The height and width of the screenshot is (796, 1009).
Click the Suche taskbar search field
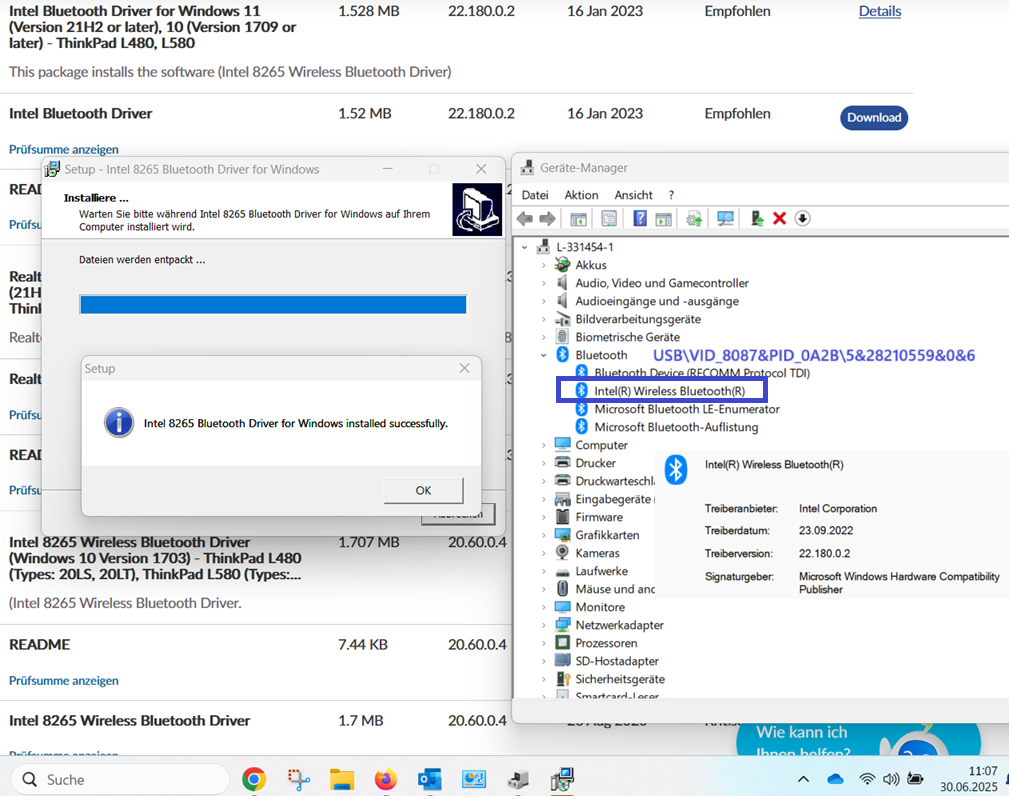tap(120, 779)
